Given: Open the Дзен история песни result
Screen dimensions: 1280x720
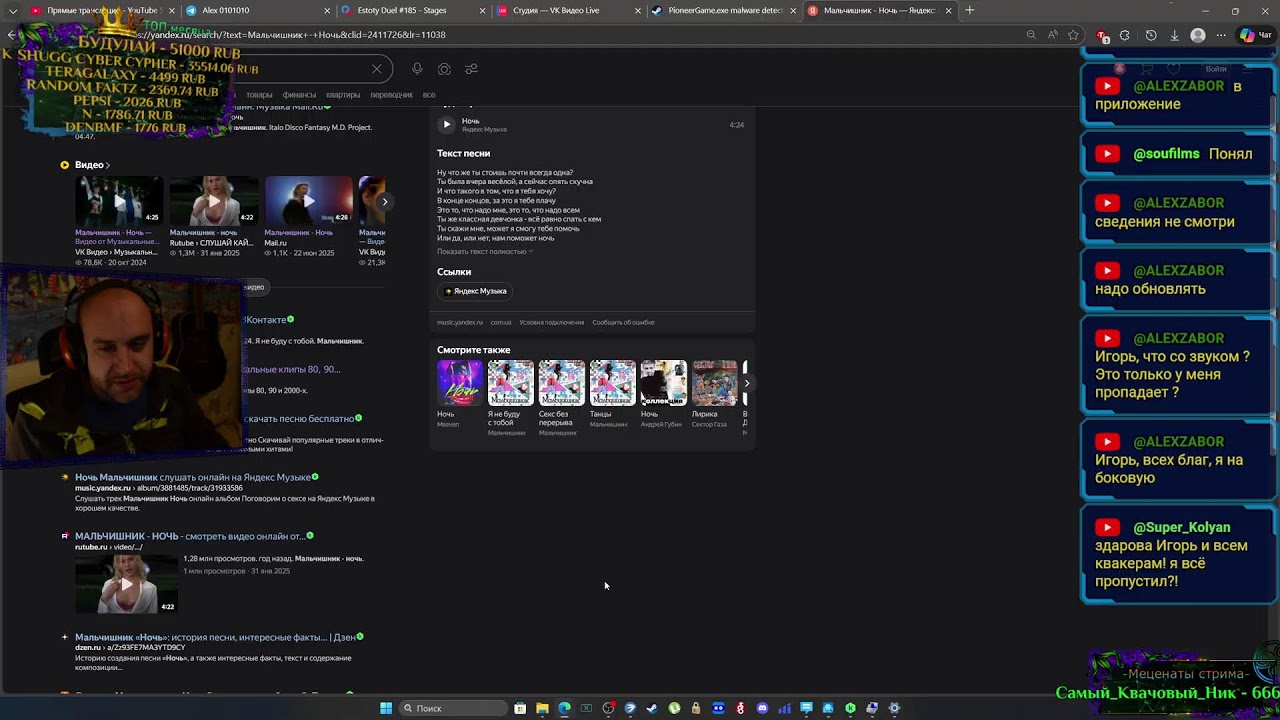Looking at the screenshot, I should [215, 637].
